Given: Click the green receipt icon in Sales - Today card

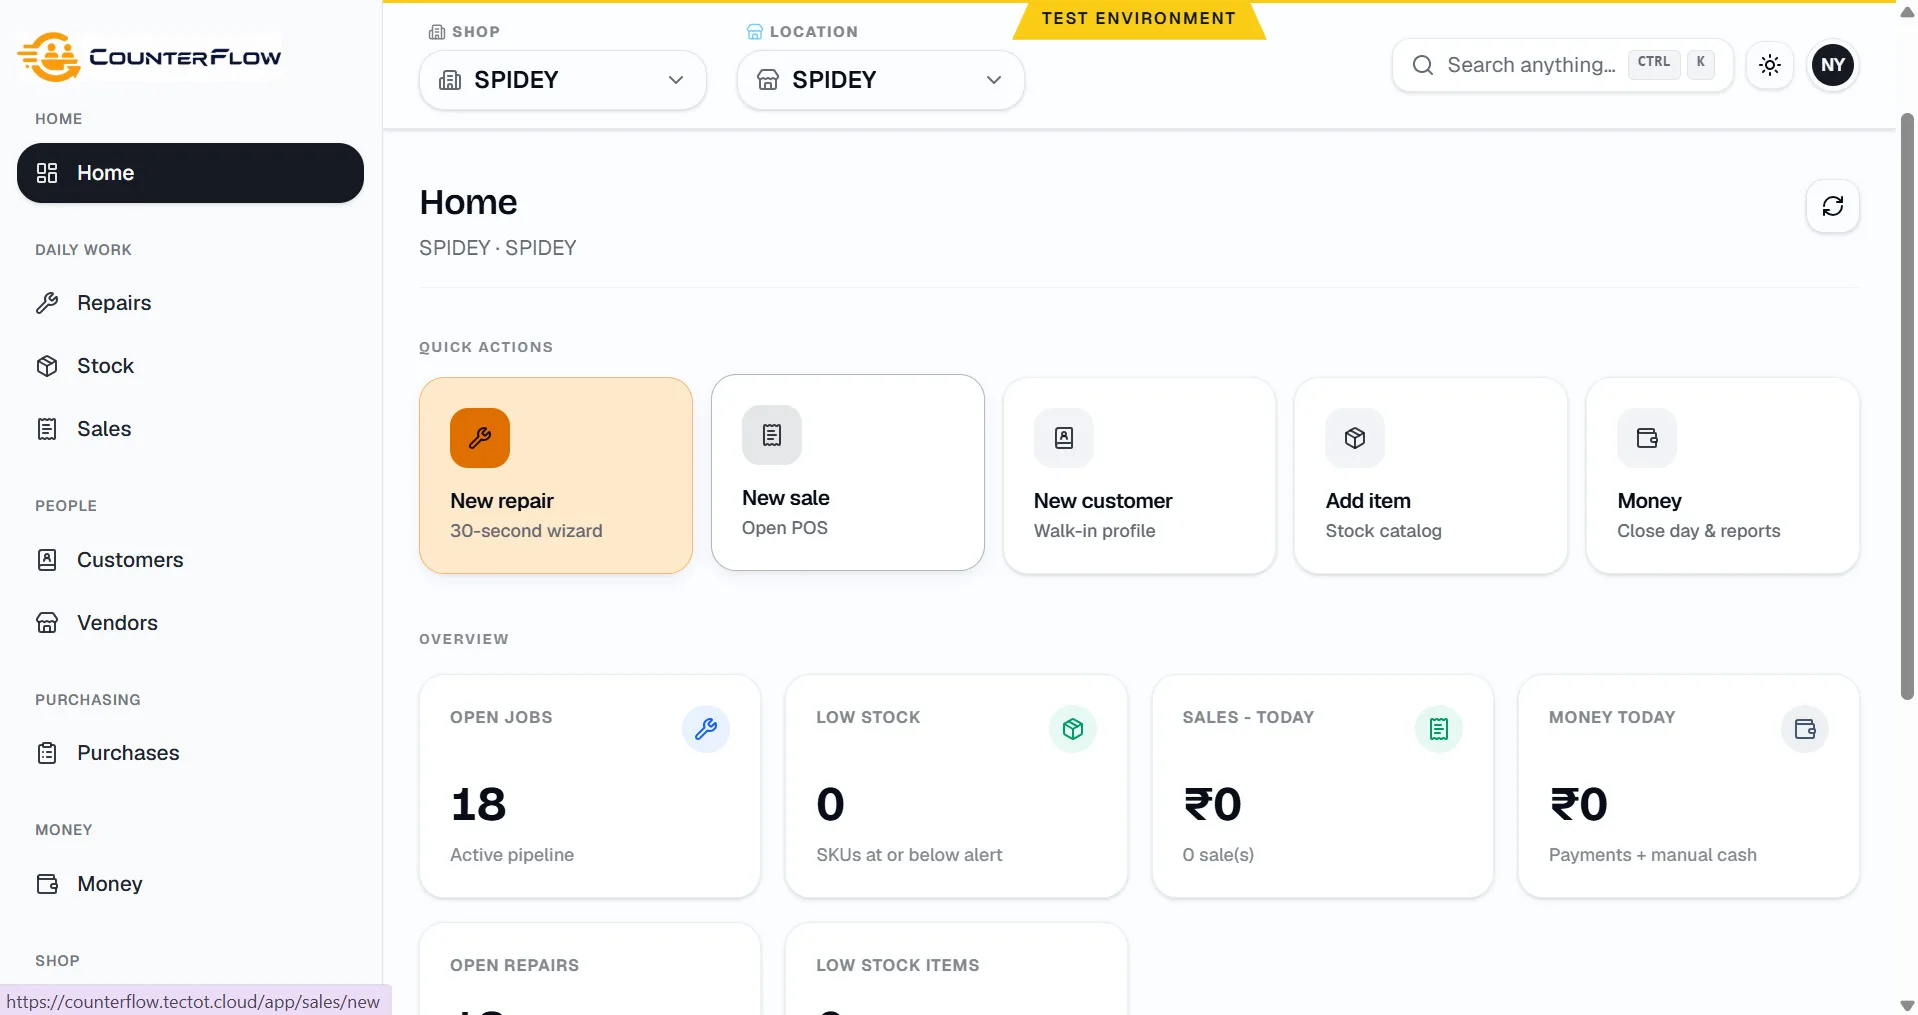Looking at the screenshot, I should [1439, 729].
